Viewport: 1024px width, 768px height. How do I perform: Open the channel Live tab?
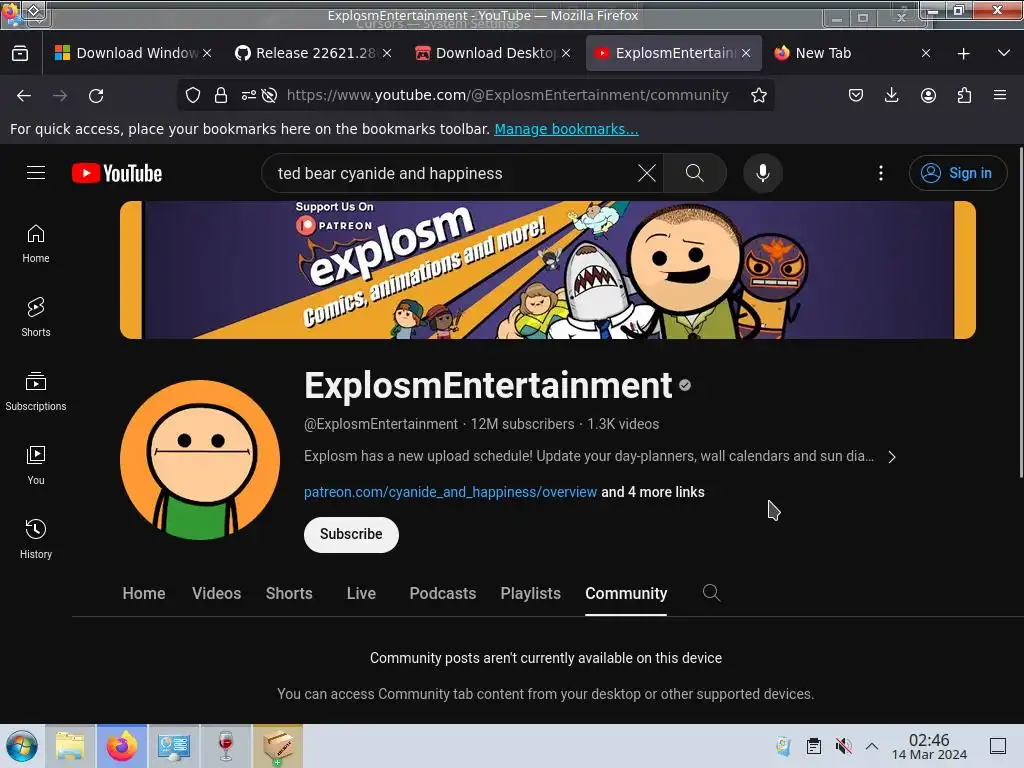click(x=361, y=594)
